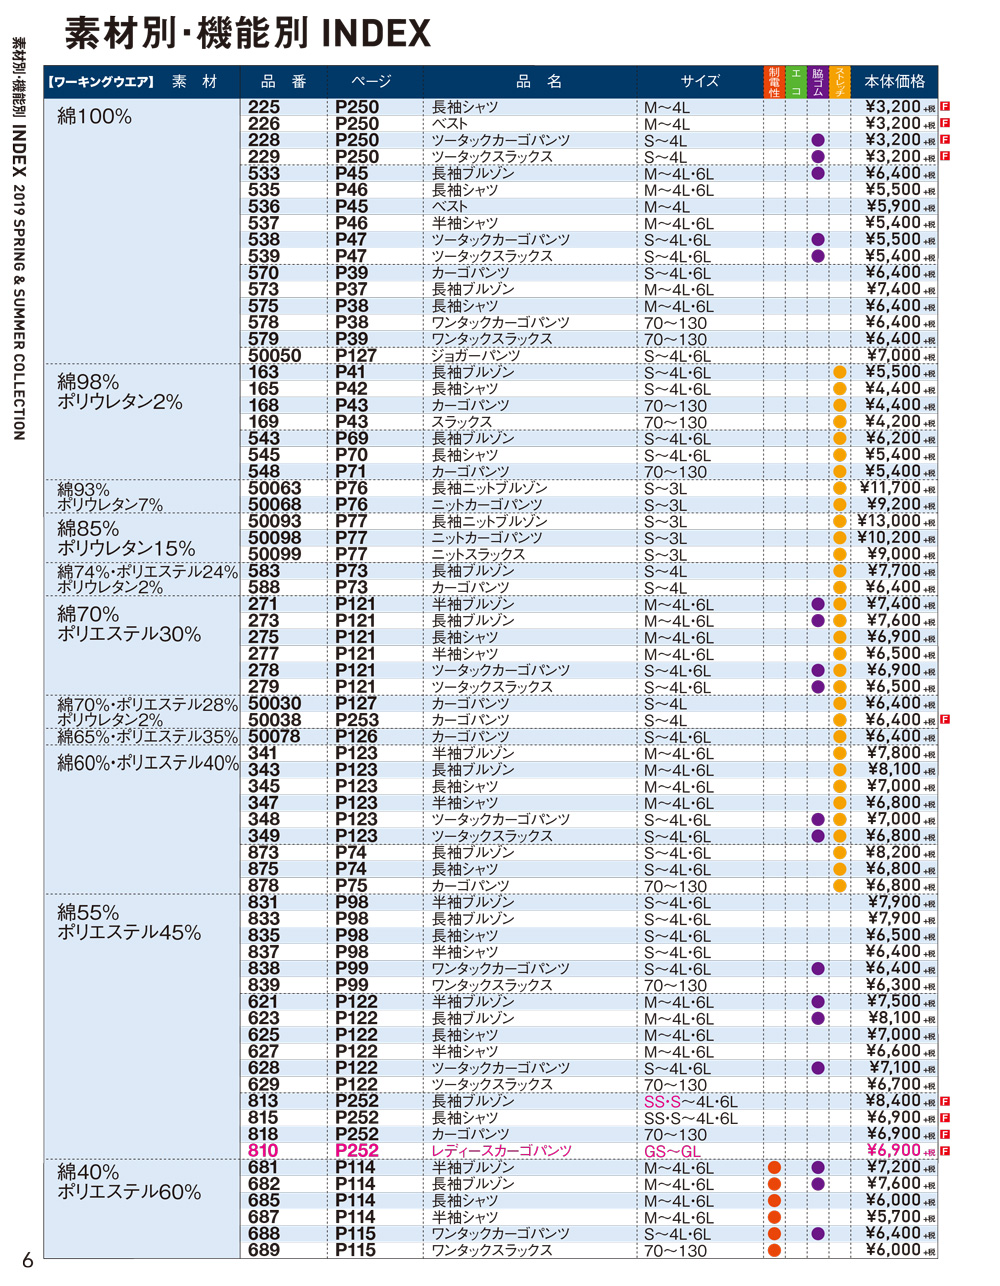This screenshot has width=1000, height=1286.
Task: Click the 素材別・機能別 INDEX page title
Action: click(x=247, y=33)
